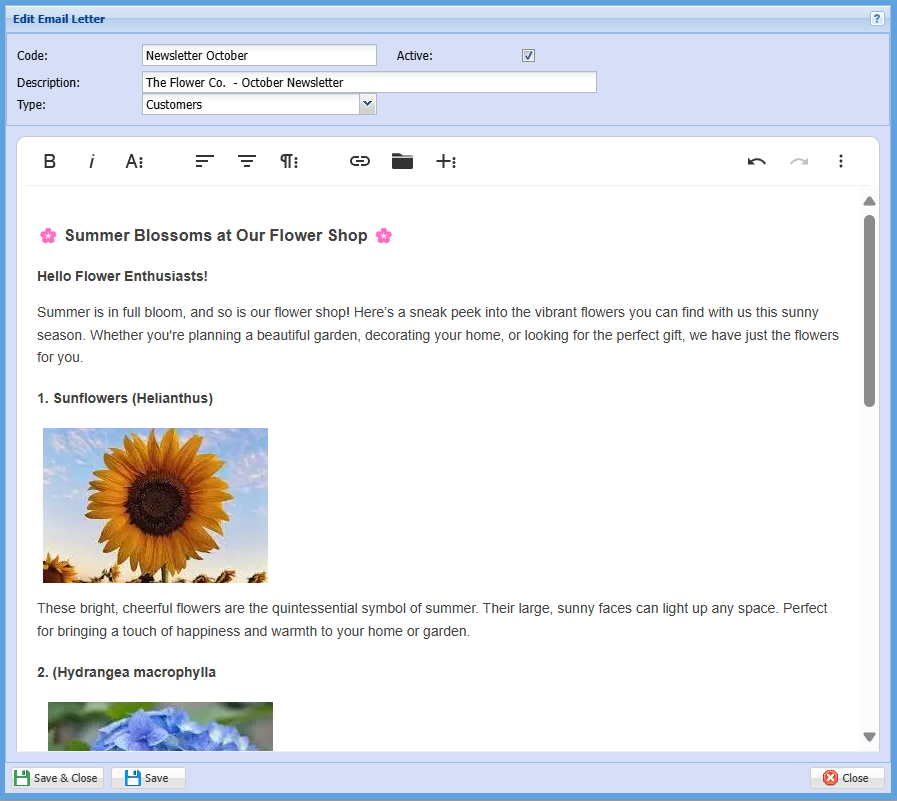Click inside the Code input field
Screen dimensions: 897x801
pos(259,56)
